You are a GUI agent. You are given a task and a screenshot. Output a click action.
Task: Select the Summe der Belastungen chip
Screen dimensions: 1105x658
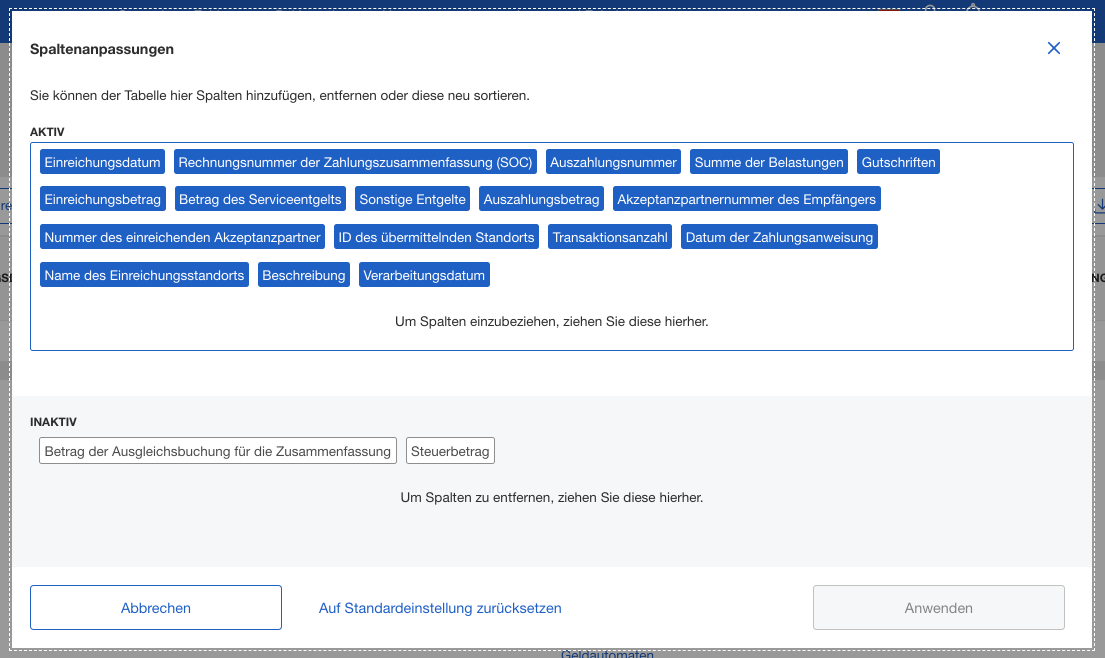(x=768, y=161)
